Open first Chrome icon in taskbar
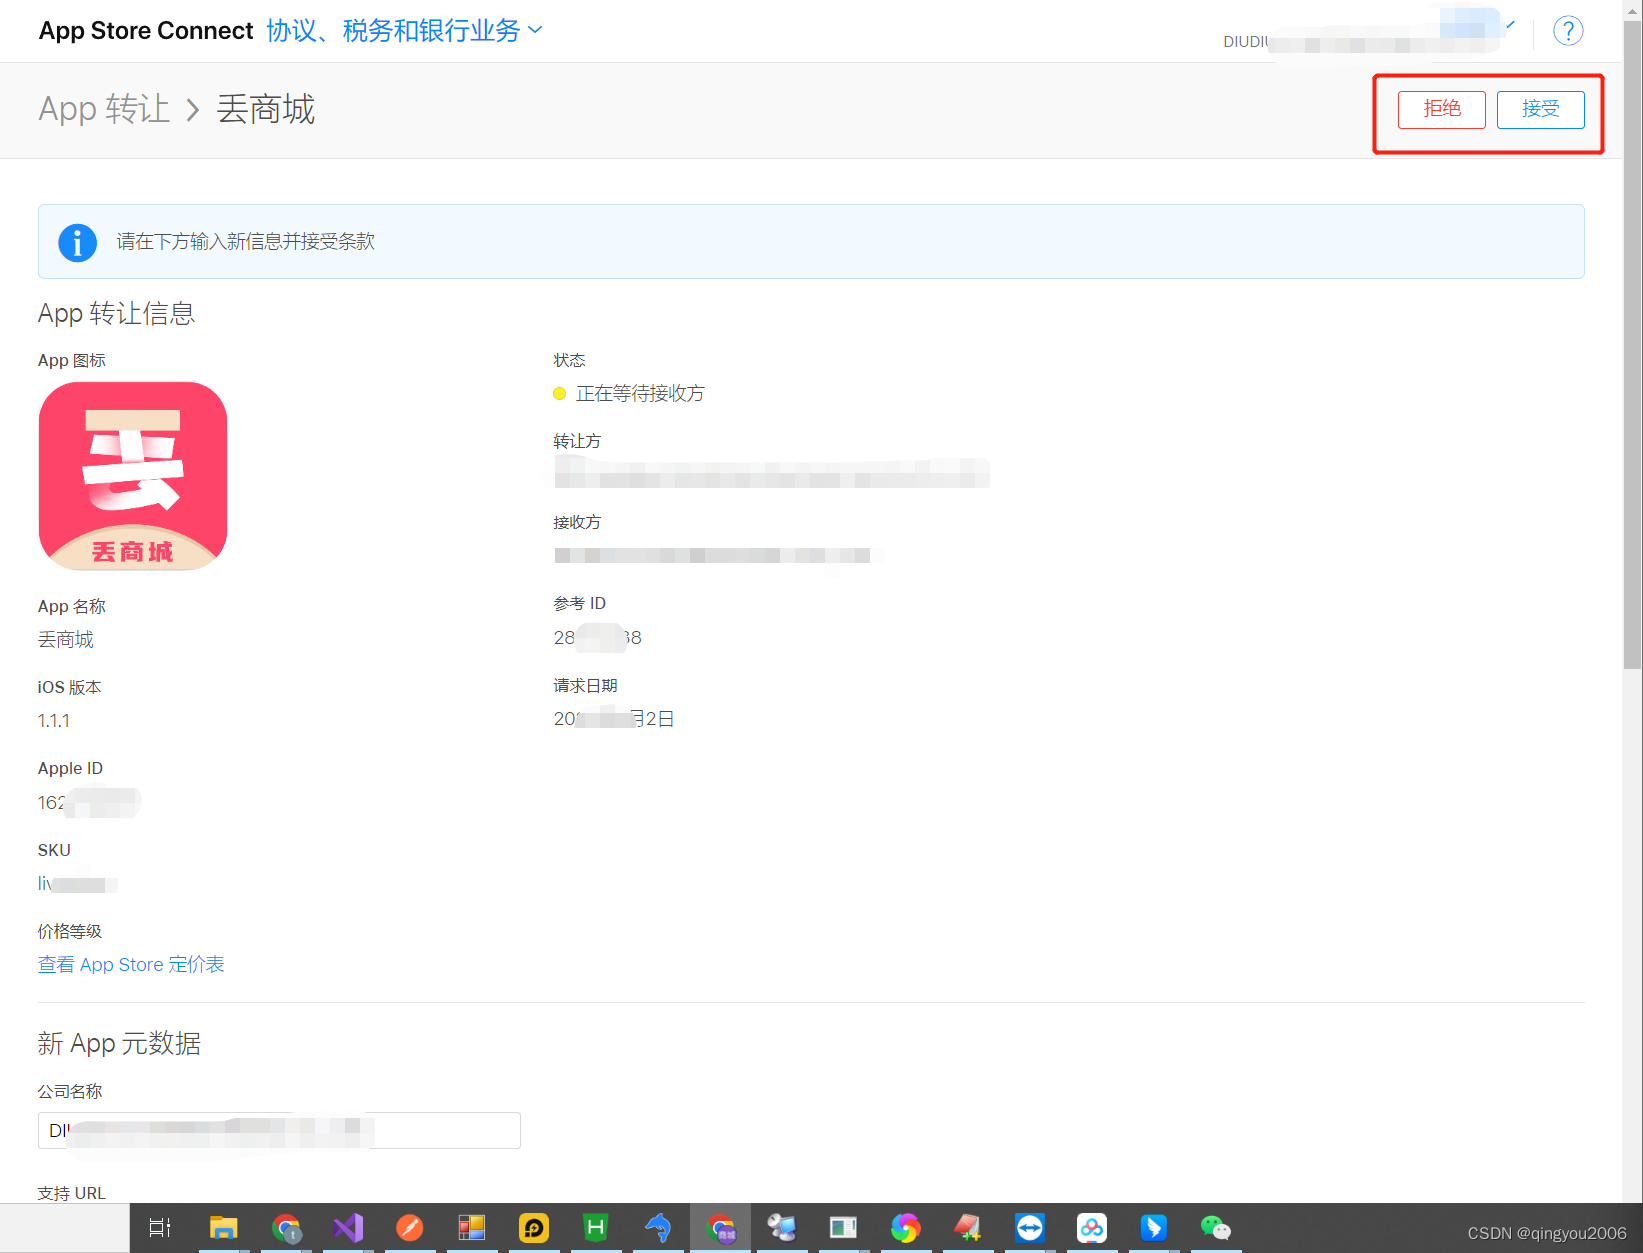1643x1253 pixels. pos(286,1228)
